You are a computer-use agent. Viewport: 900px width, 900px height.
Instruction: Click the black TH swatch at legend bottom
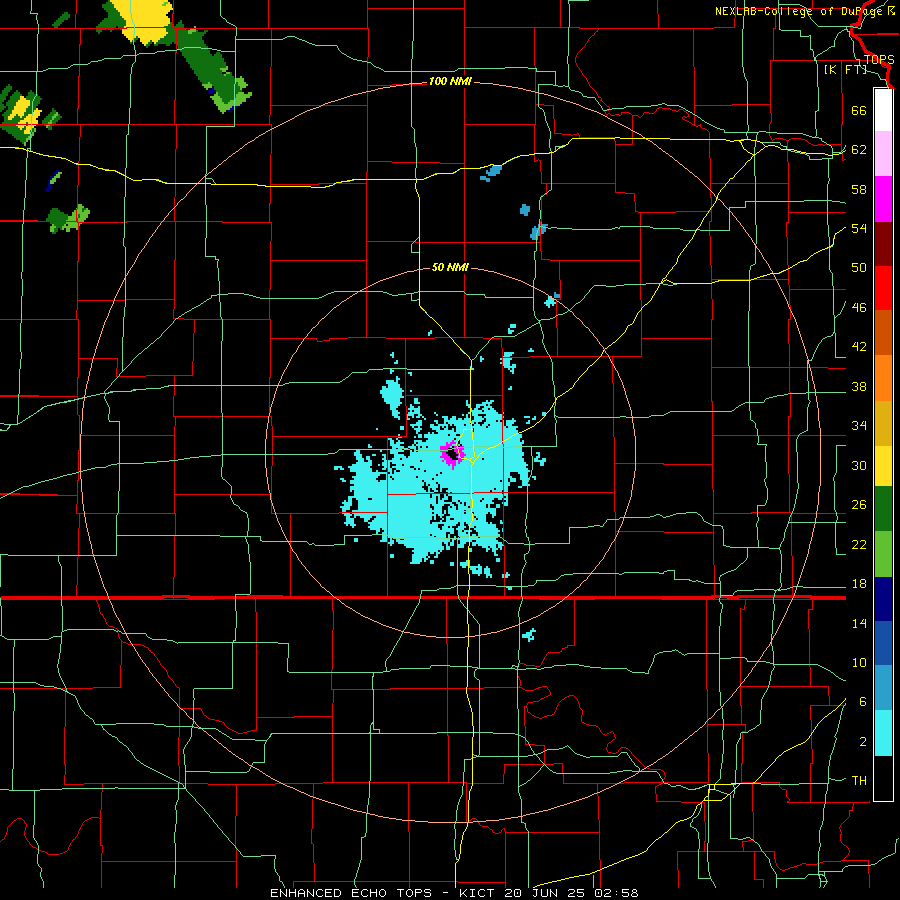(883, 778)
